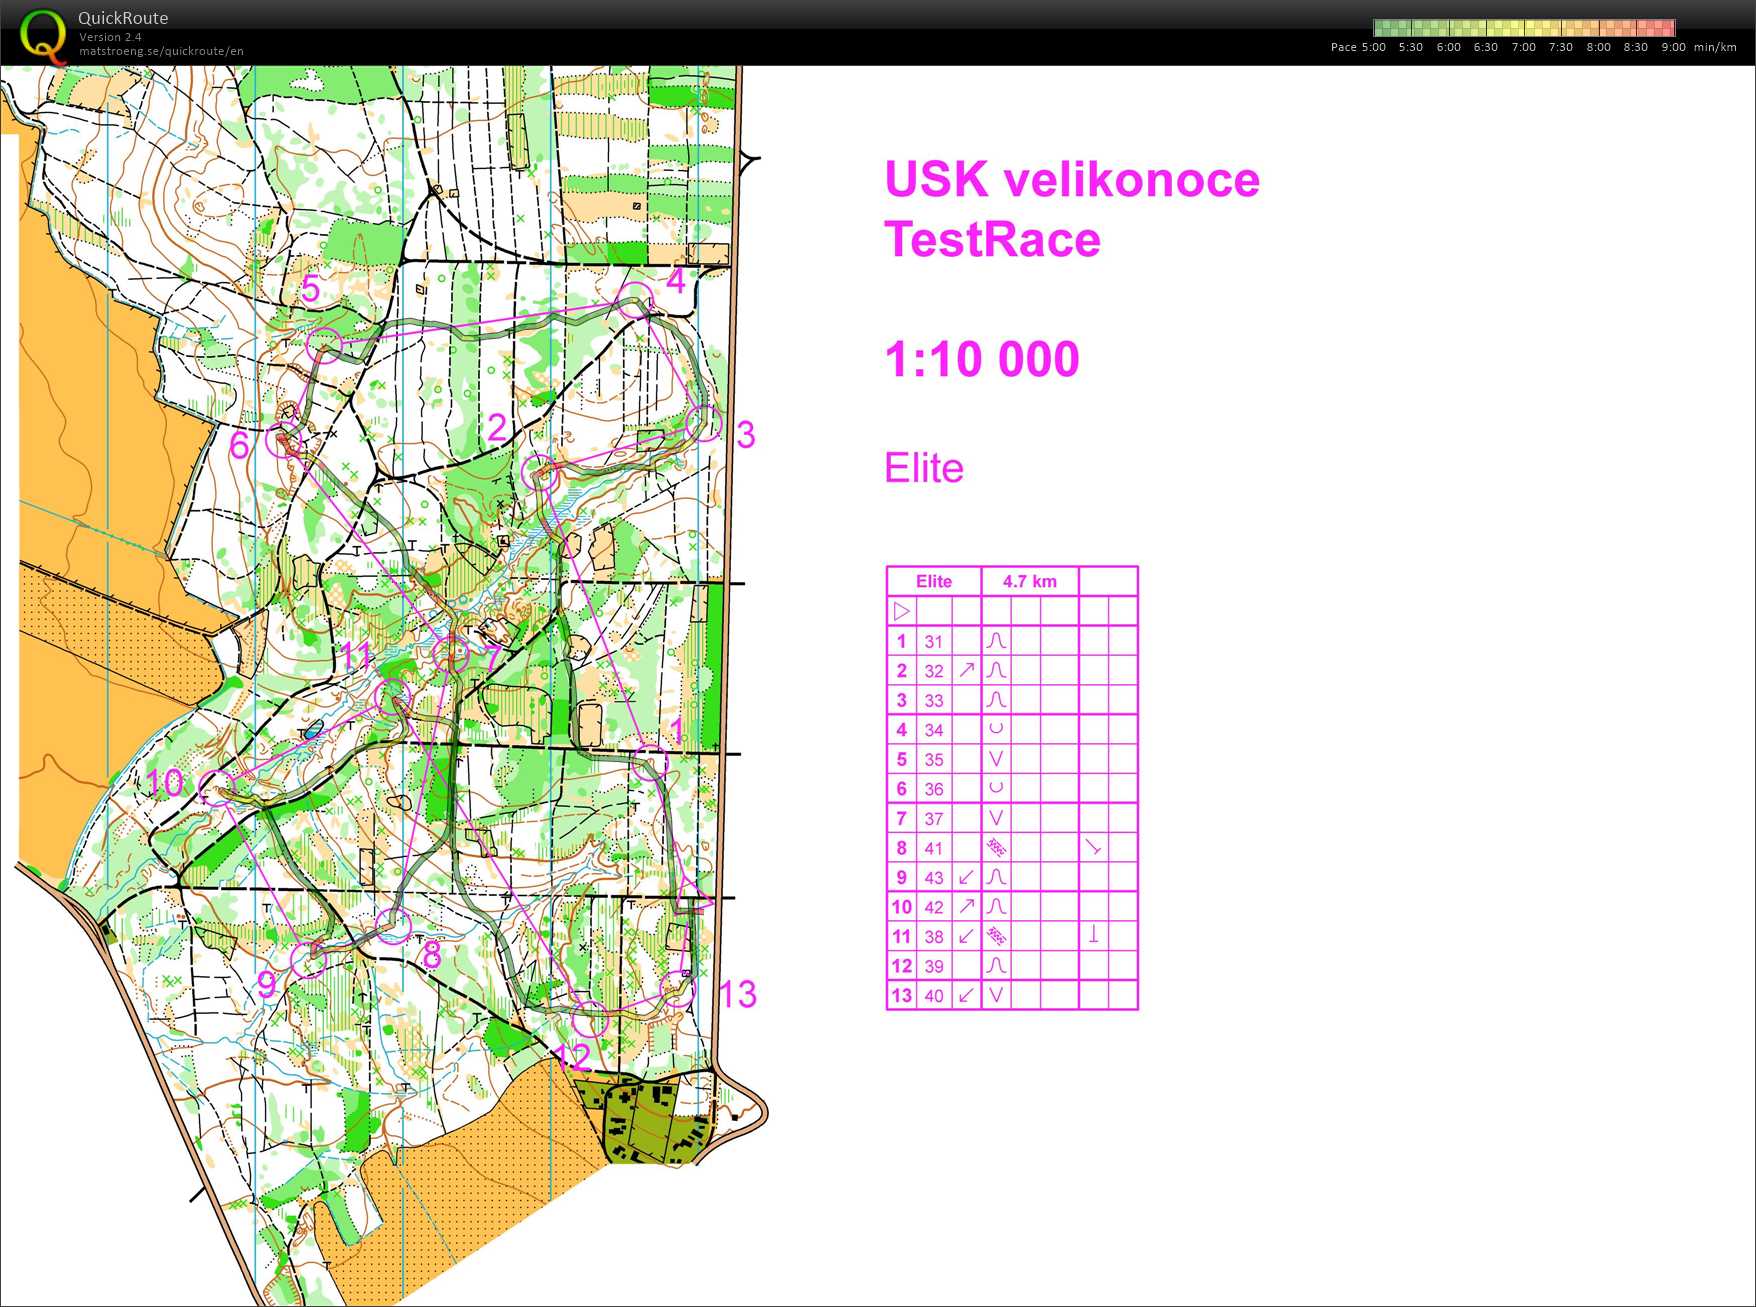Click the location symbol at row 11's end
The height and width of the screenshot is (1307, 1756).
coord(1094,936)
